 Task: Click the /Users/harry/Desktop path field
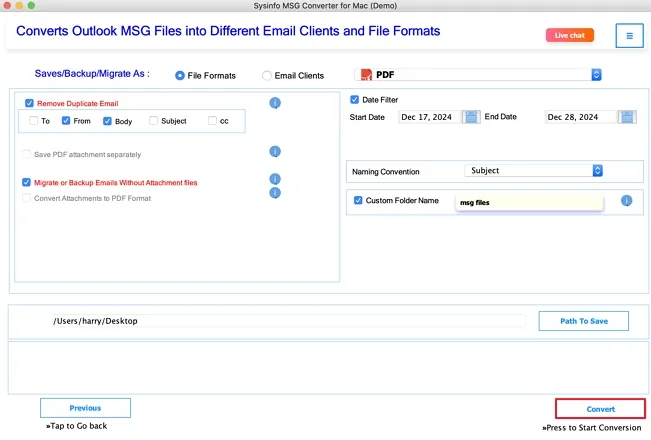tap(288, 321)
